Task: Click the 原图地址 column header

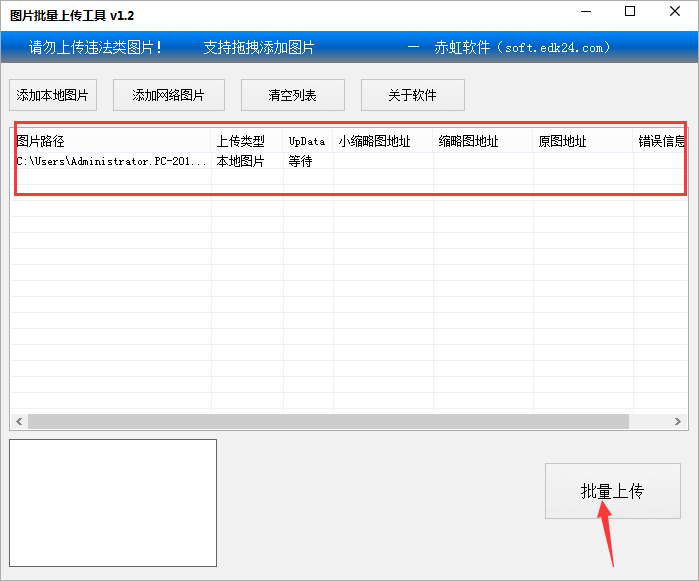Action: [582, 141]
